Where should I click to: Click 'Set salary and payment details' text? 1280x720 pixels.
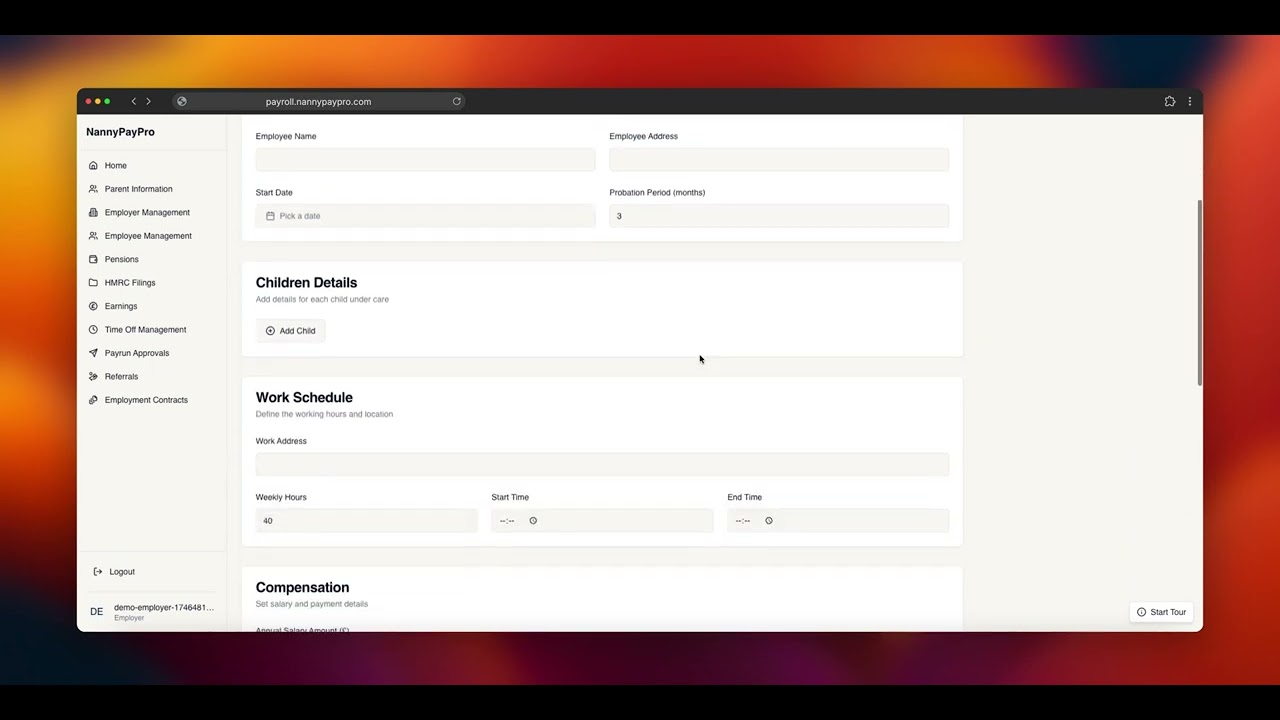[312, 604]
